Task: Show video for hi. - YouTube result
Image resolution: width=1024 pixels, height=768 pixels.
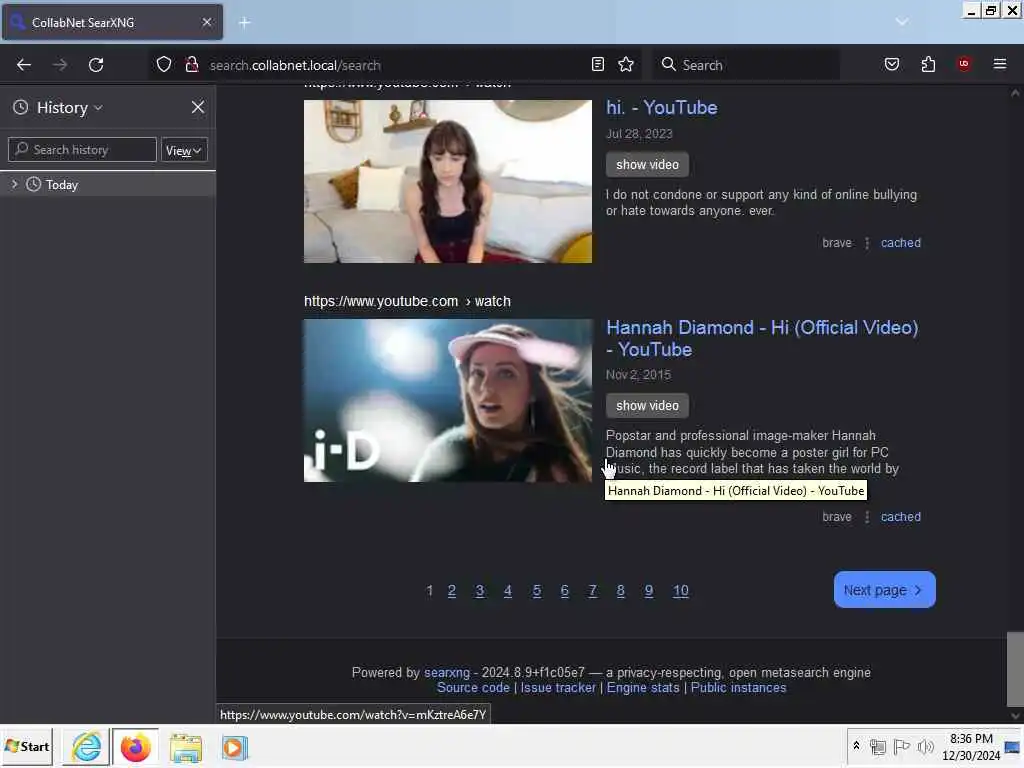Action: point(647,165)
